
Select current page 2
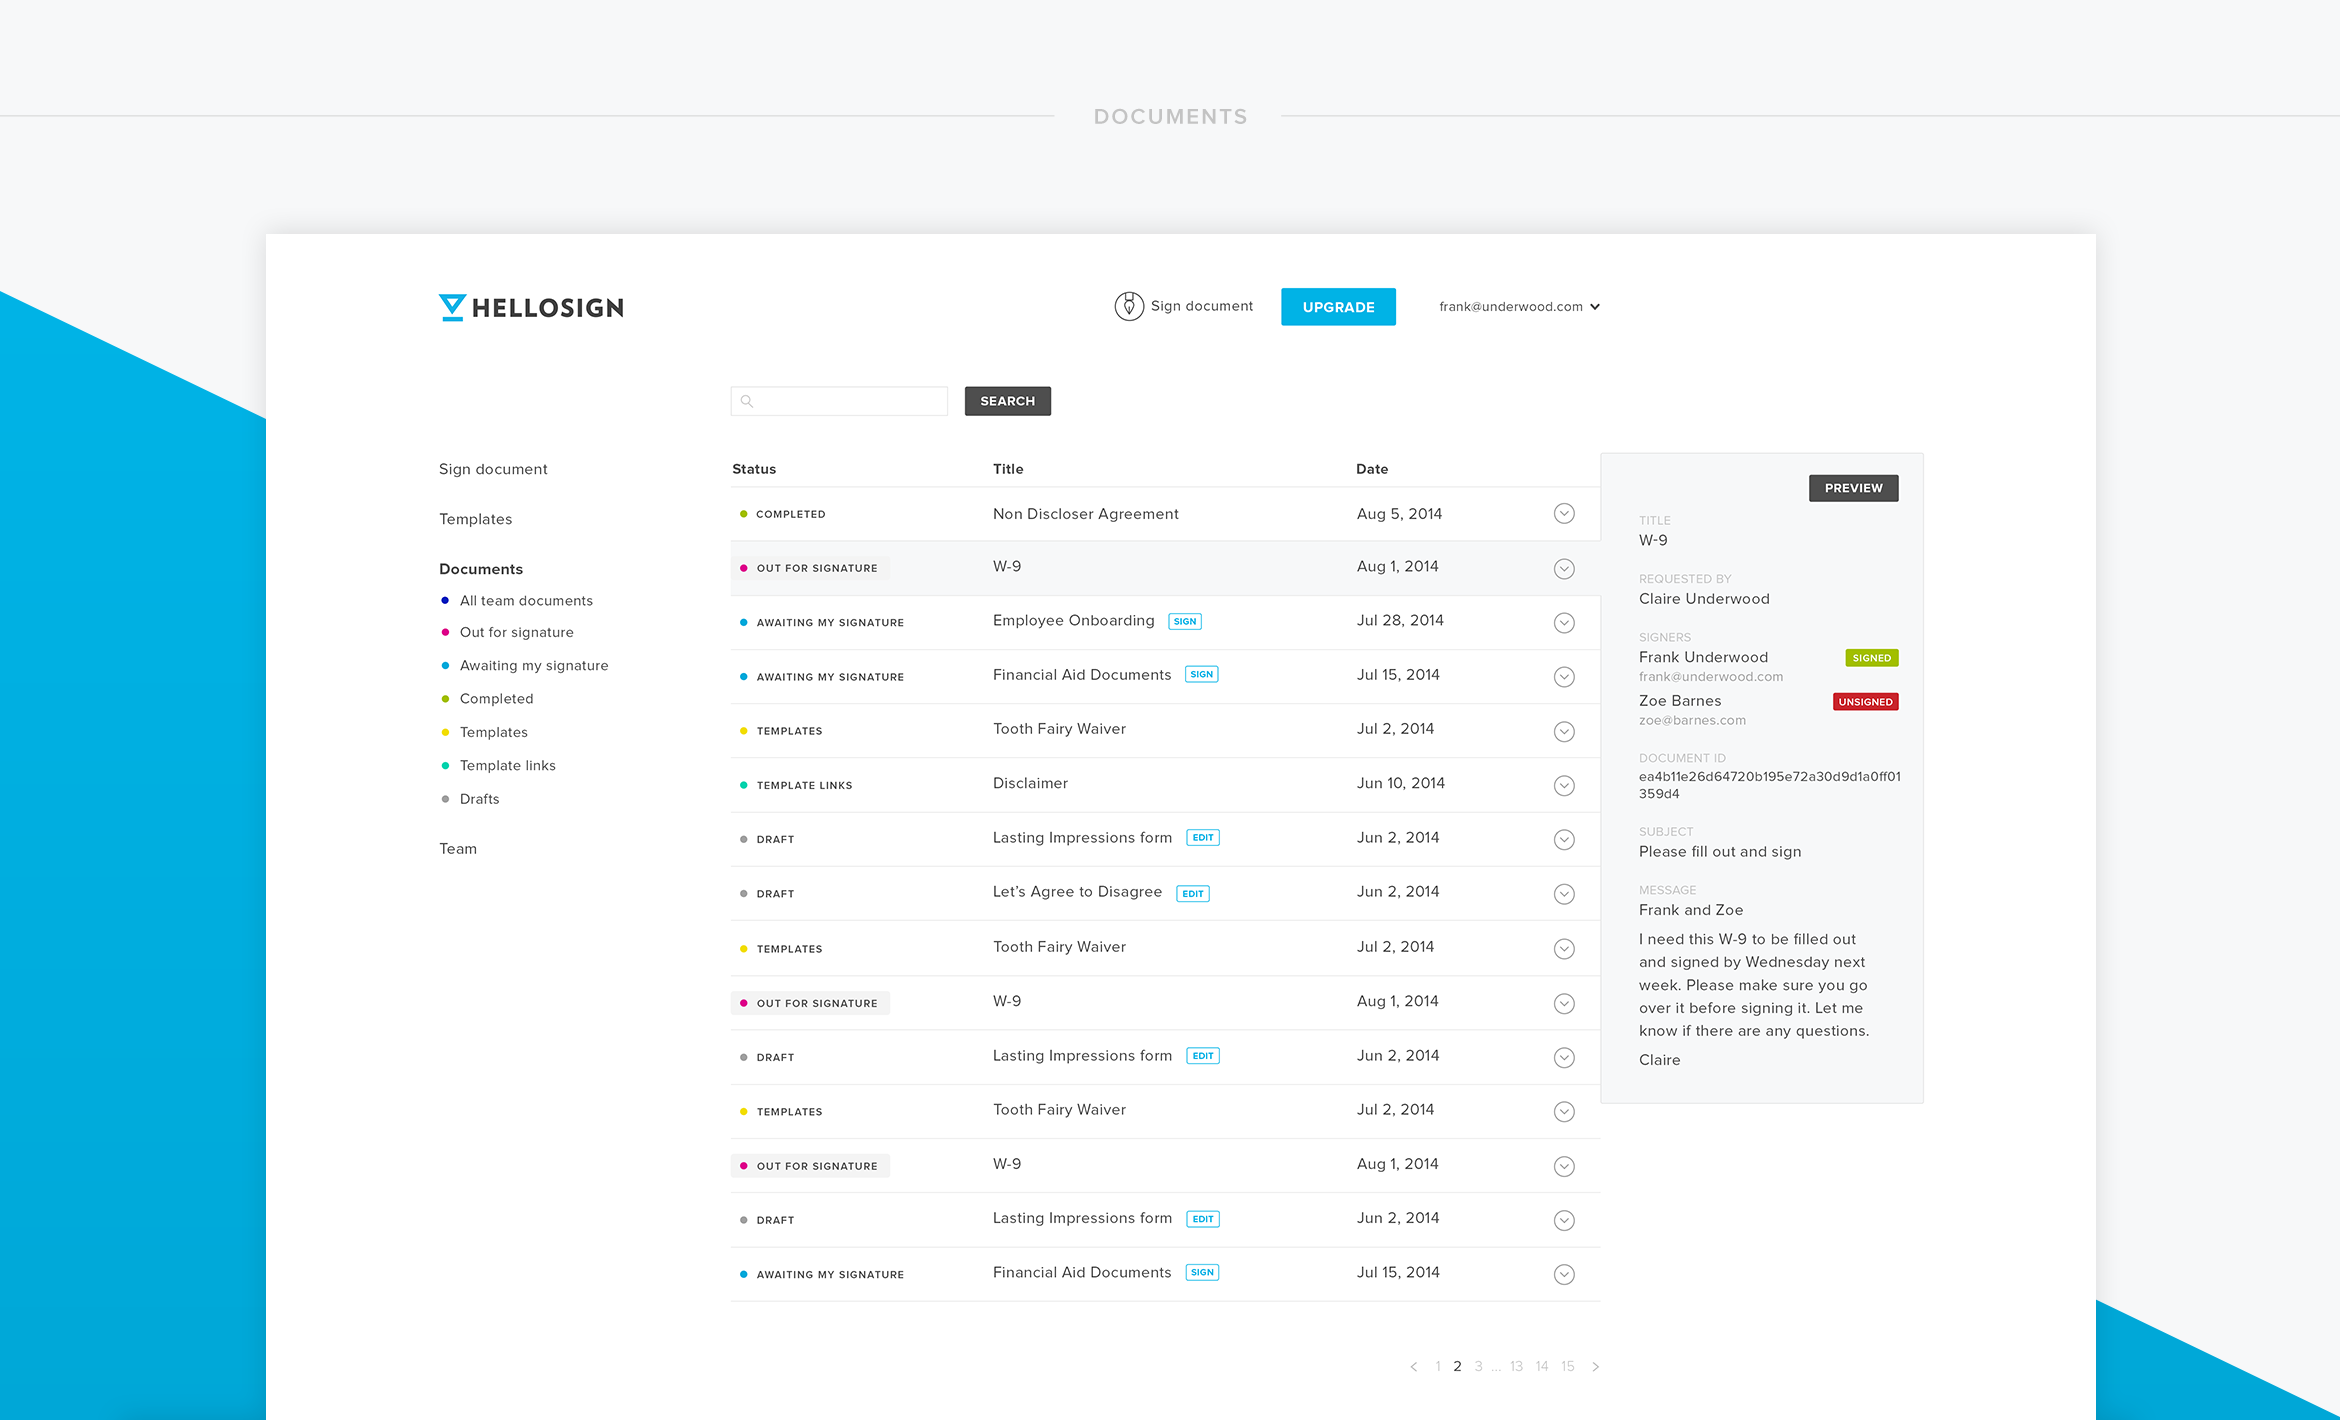pos(1457,1366)
